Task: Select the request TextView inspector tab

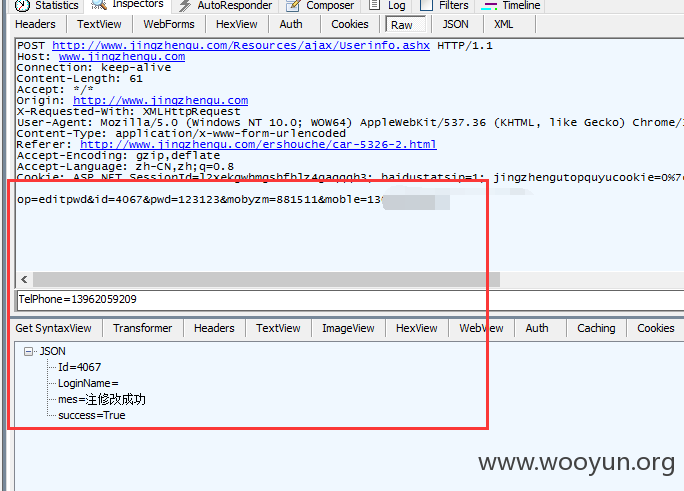Action: tap(99, 24)
